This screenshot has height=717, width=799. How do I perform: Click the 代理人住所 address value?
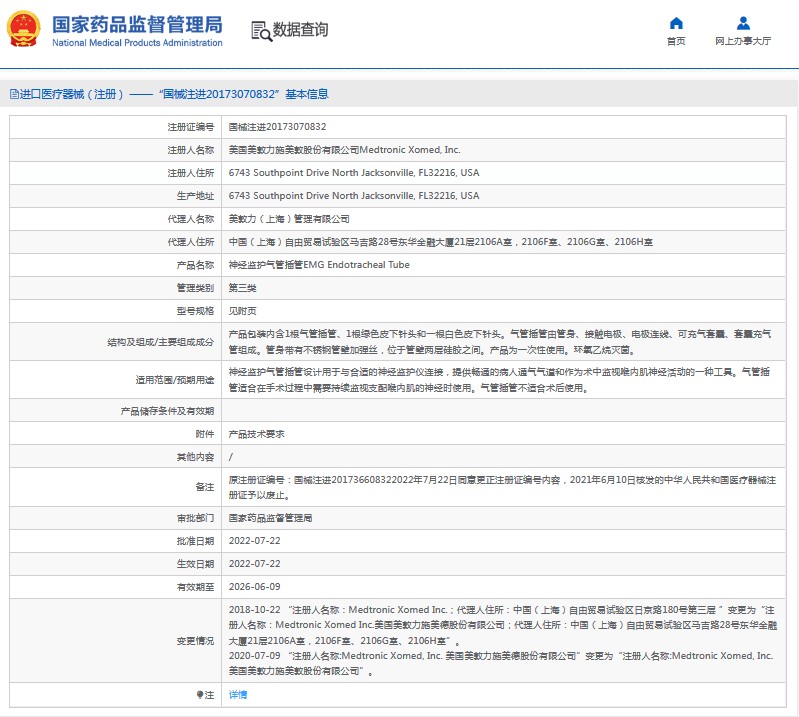coord(440,242)
